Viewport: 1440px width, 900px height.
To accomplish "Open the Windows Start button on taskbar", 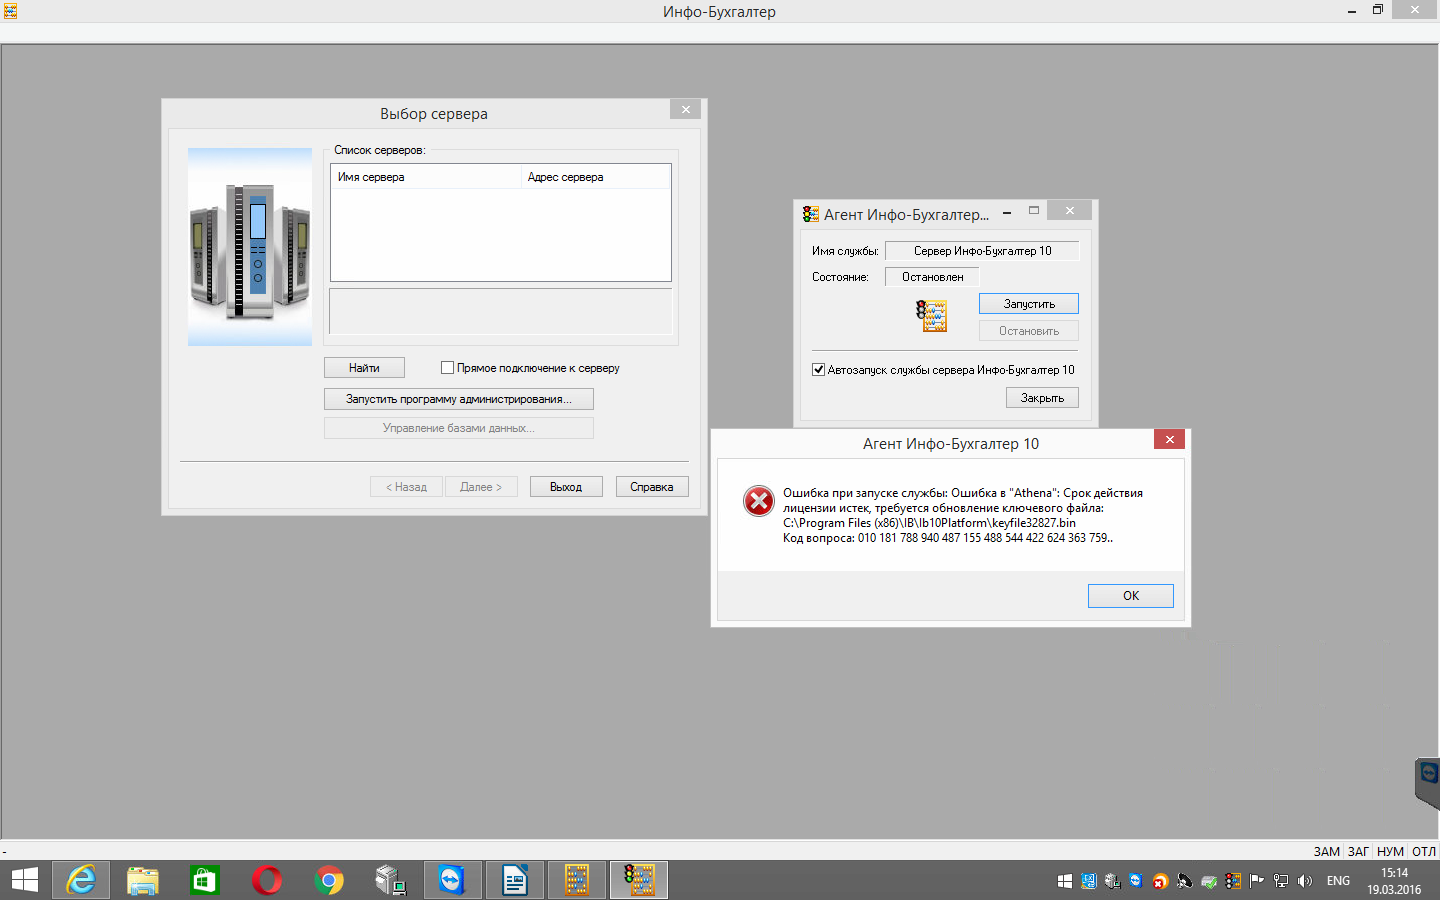I will point(24,880).
